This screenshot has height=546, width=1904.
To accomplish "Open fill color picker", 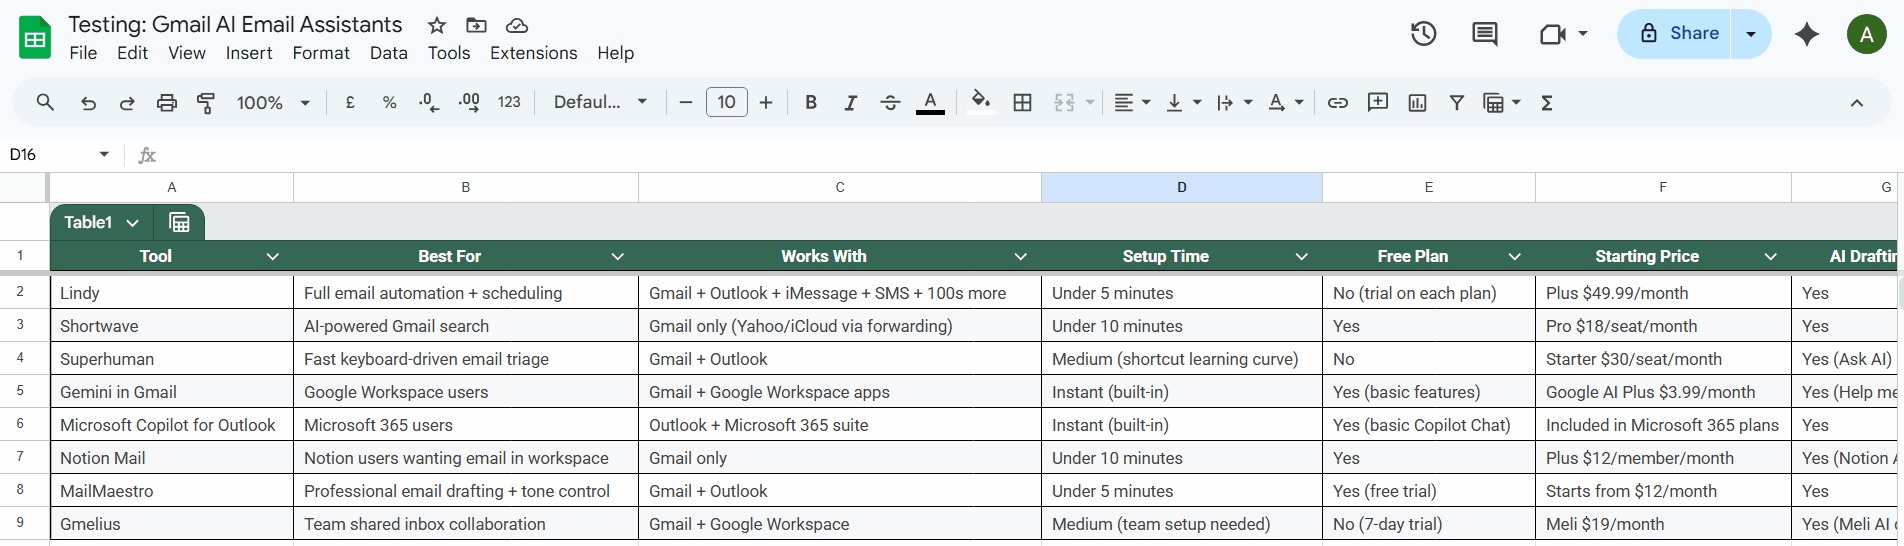I will click(x=981, y=102).
